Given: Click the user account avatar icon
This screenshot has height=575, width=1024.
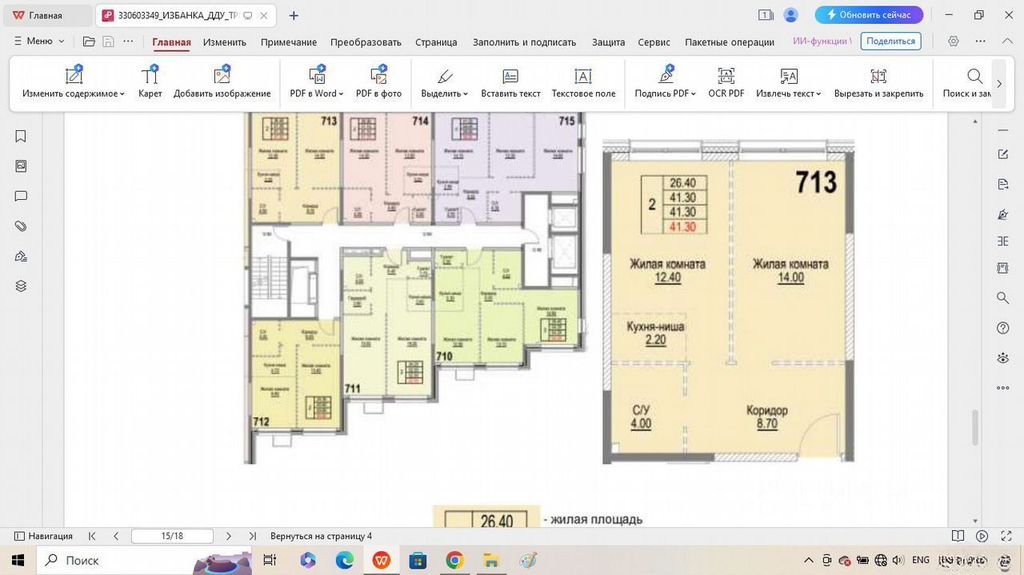Looking at the screenshot, I should 791,15.
